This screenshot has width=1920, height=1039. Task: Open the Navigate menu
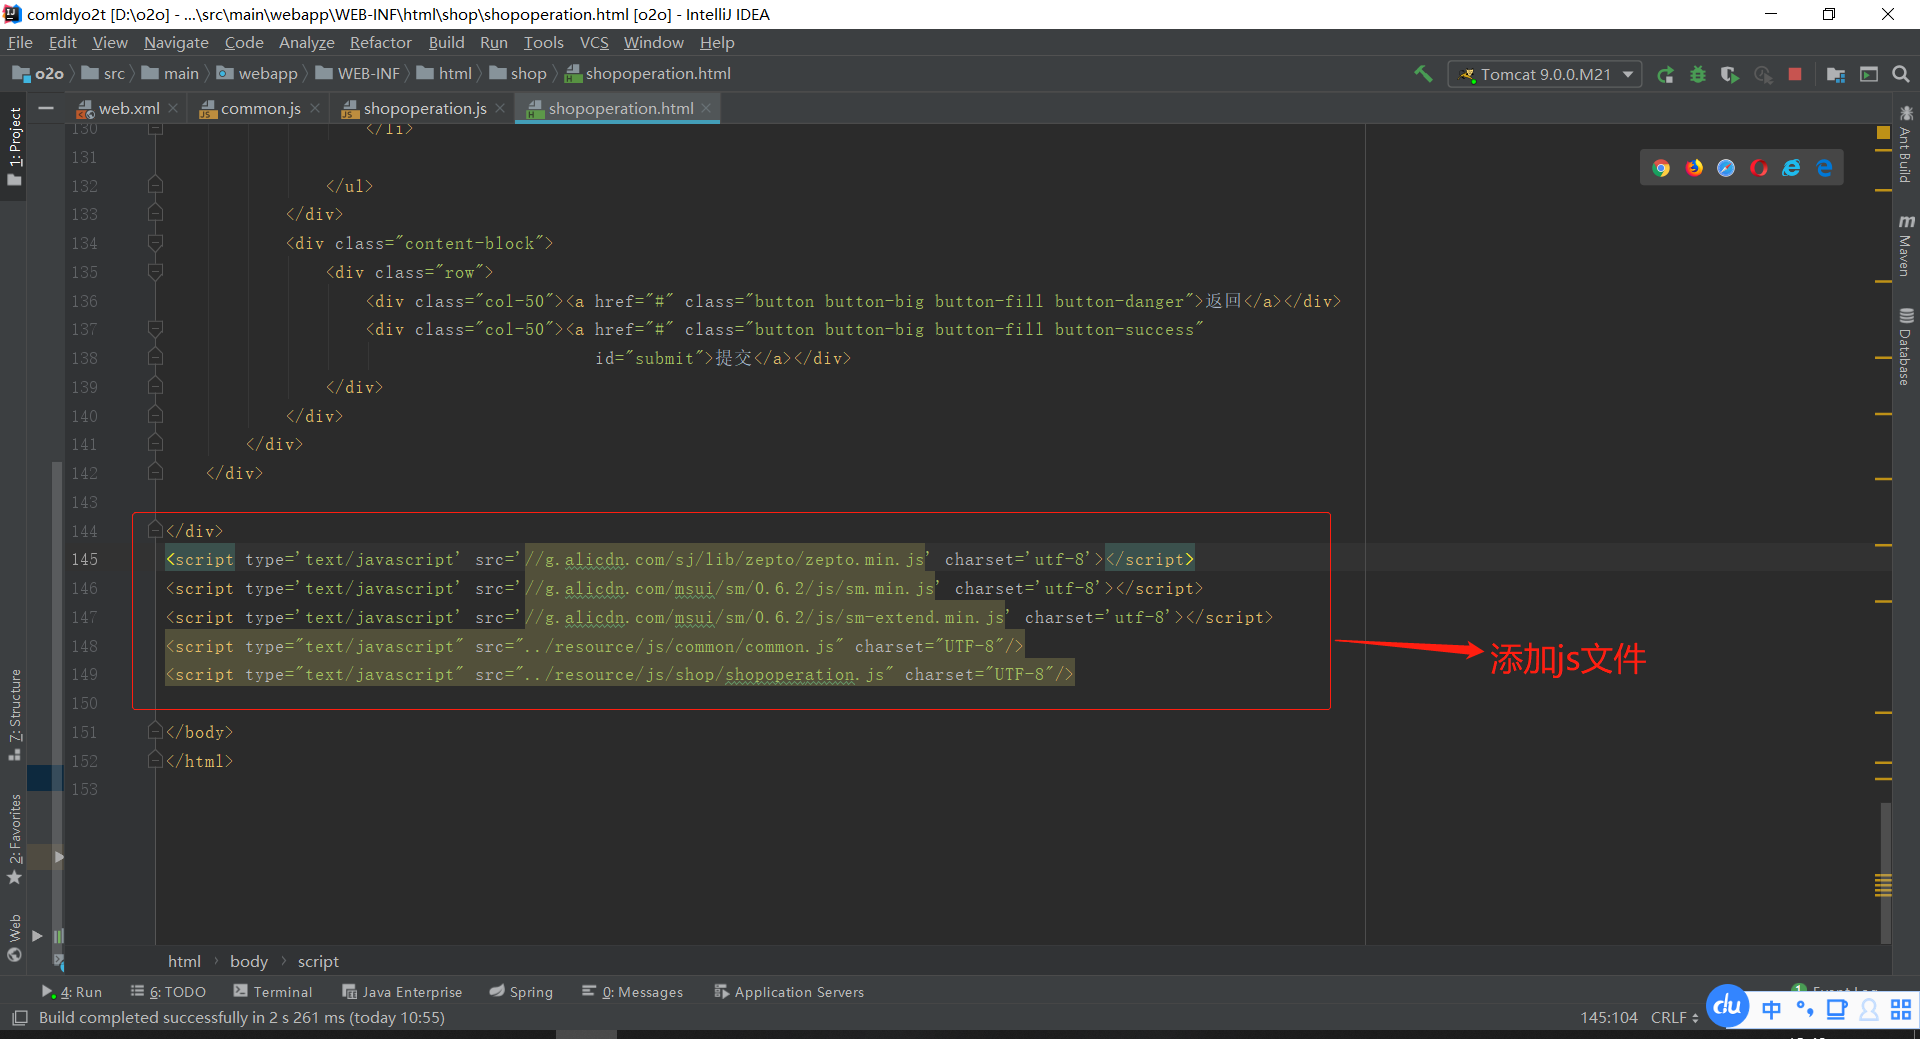pos(176,42)
